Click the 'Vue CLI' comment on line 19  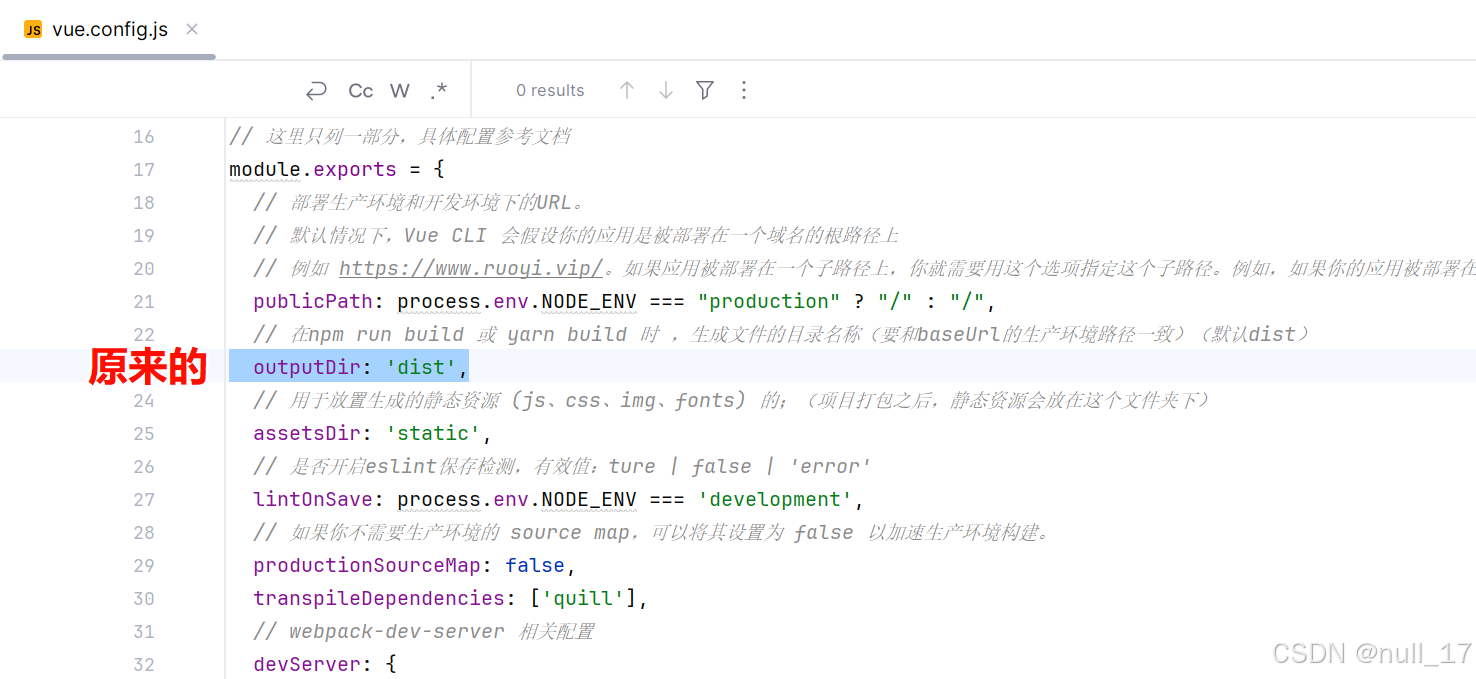pos(576,235)
